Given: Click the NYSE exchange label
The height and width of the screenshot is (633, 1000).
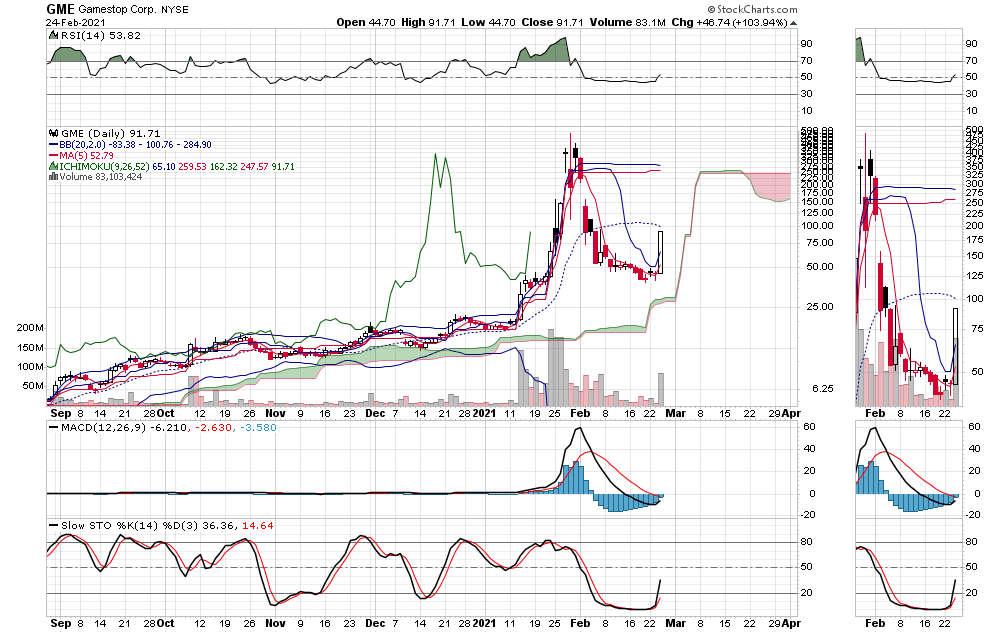Looking at the screenshot, I should (x=174, y=10).
